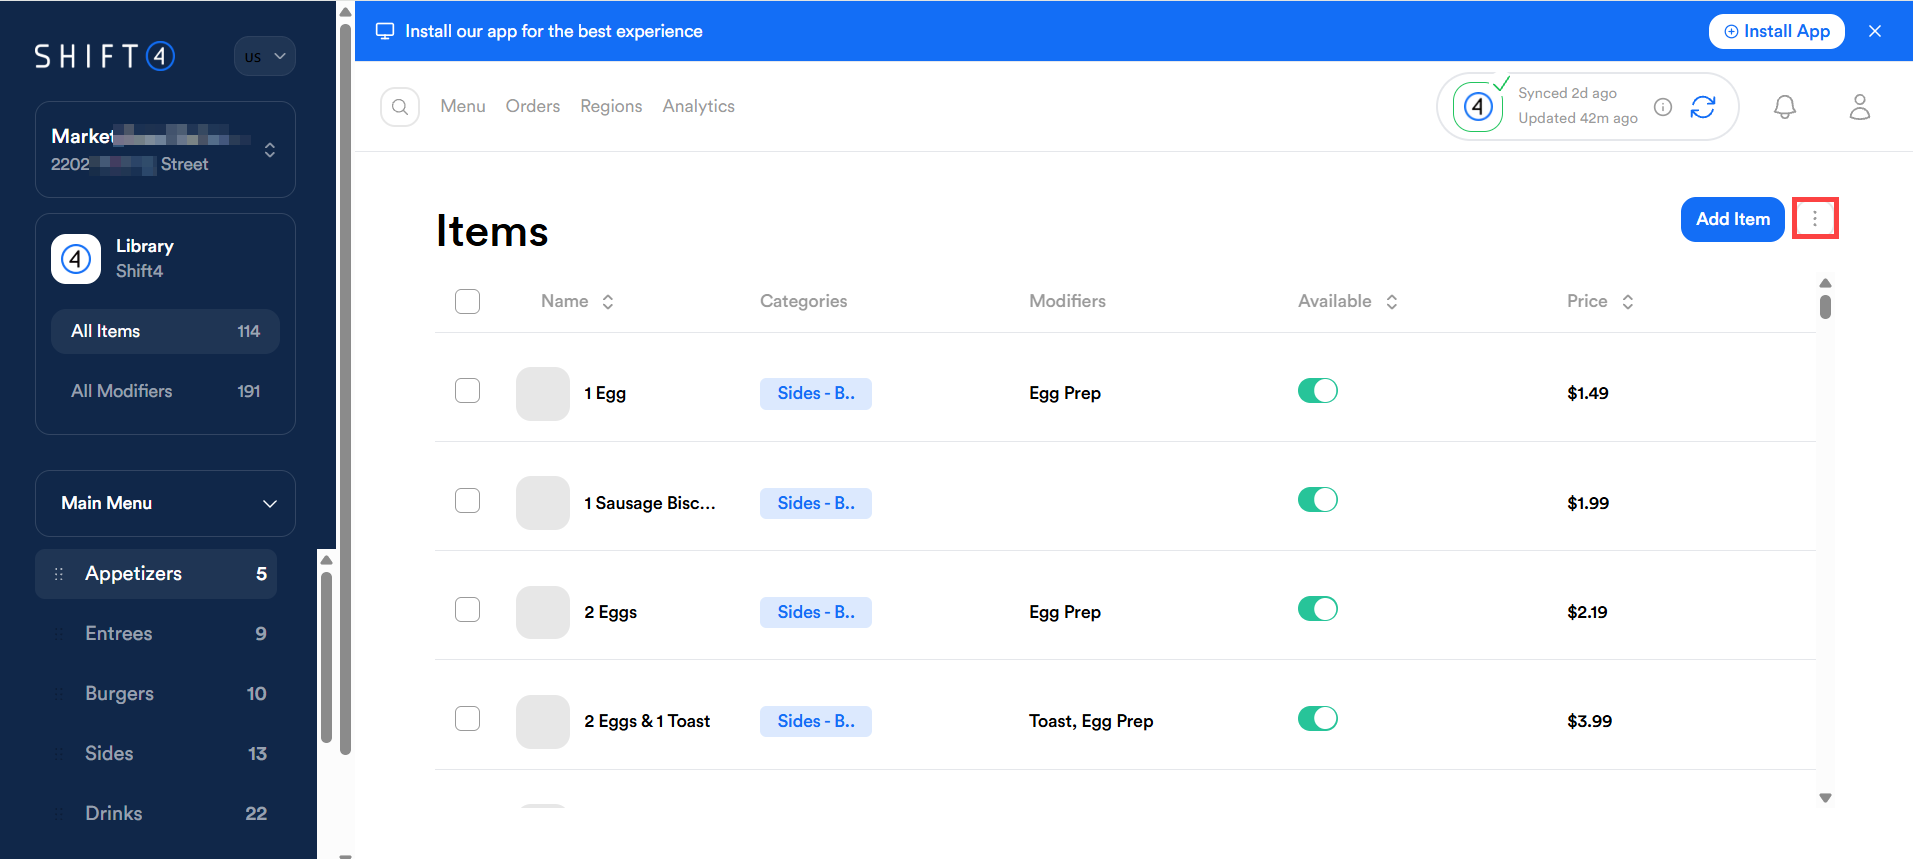
Task: Click the search magnifier icon
Action: 400,107
